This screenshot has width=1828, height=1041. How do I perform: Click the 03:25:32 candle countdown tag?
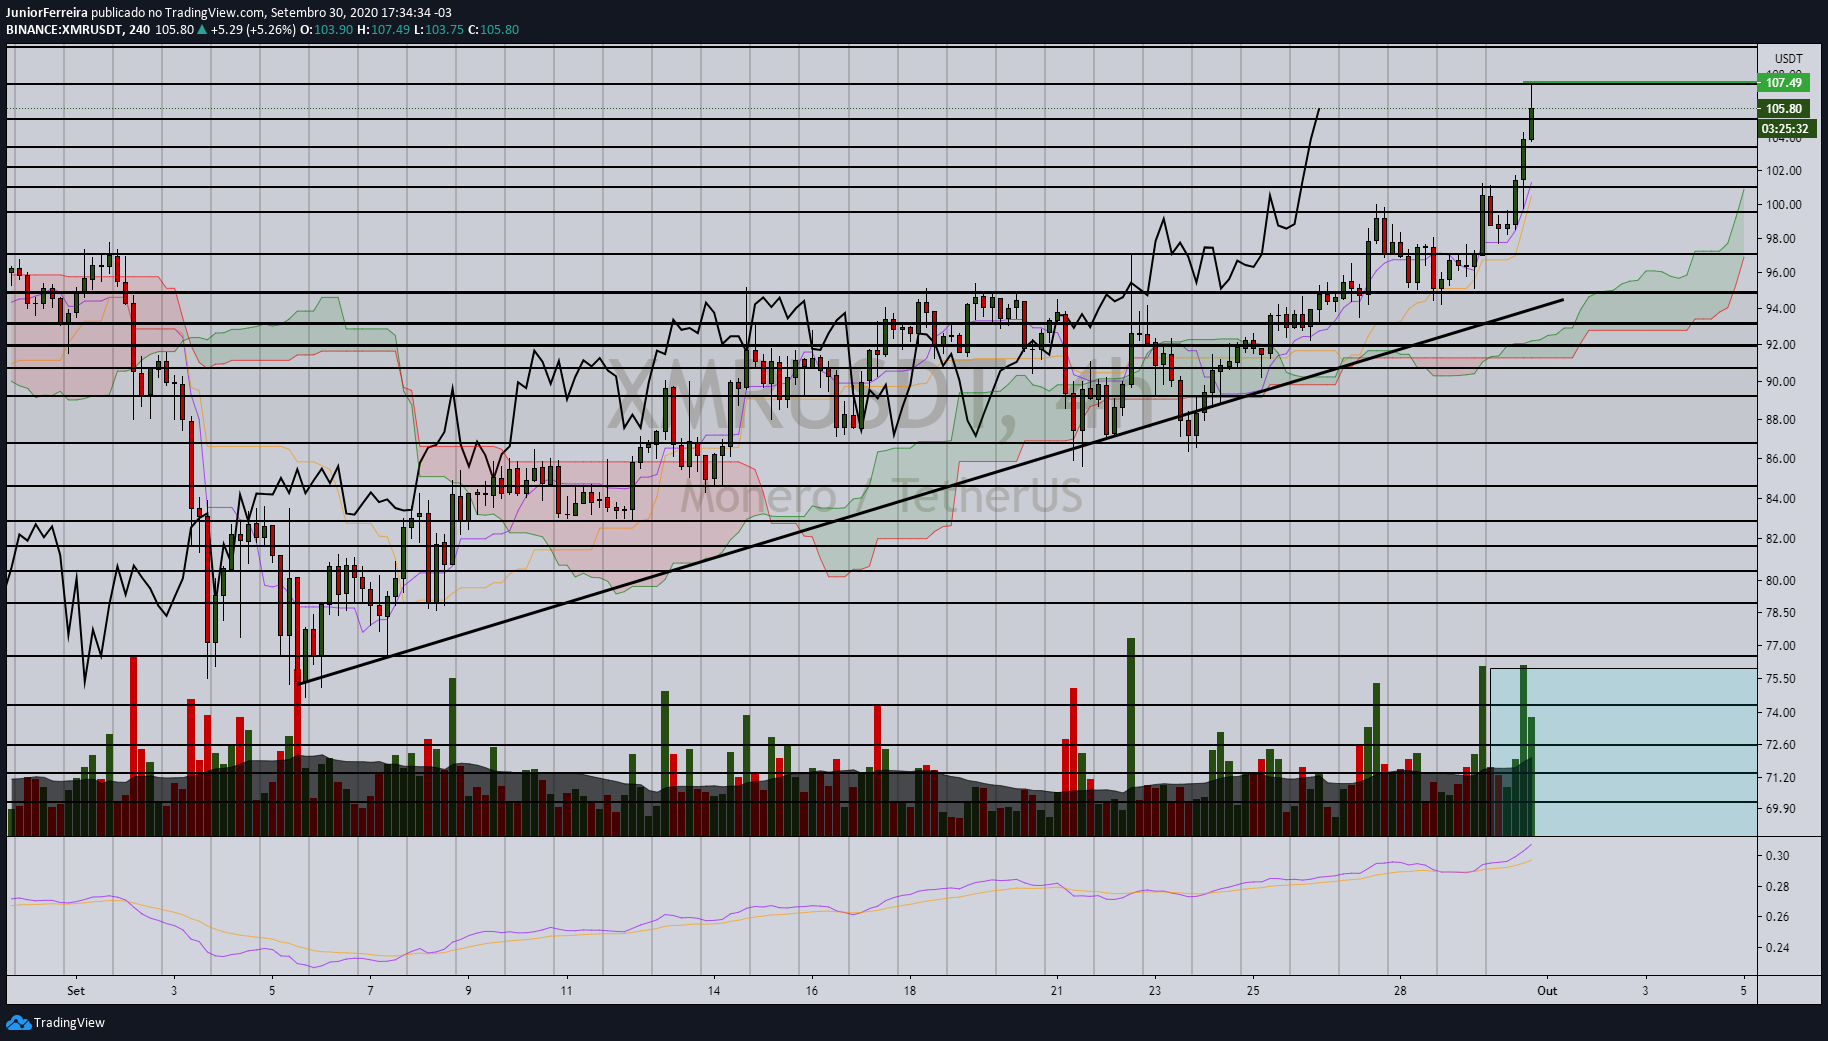[1785, 129]
